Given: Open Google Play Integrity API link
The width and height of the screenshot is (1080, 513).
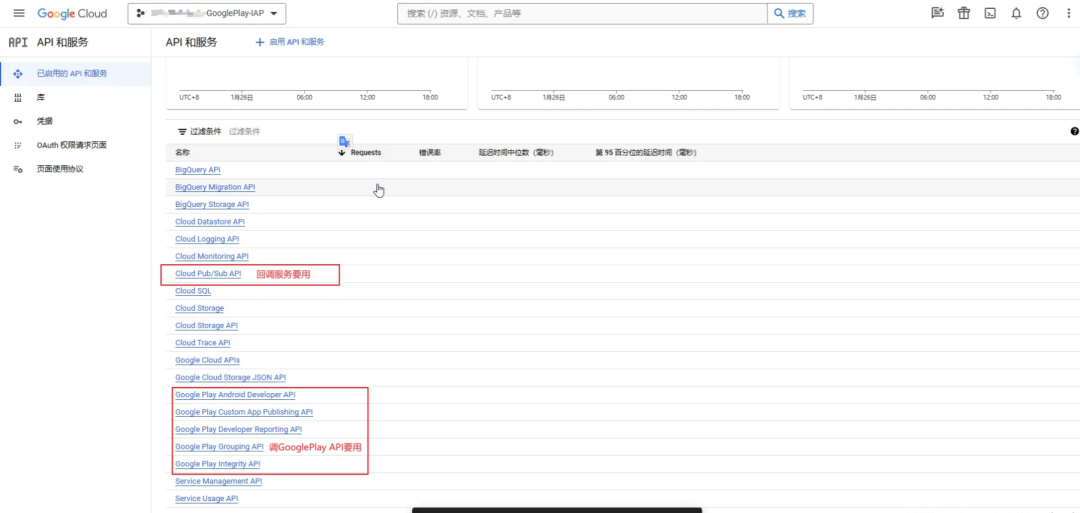Looking at the screenshot, I should point(218,464).
